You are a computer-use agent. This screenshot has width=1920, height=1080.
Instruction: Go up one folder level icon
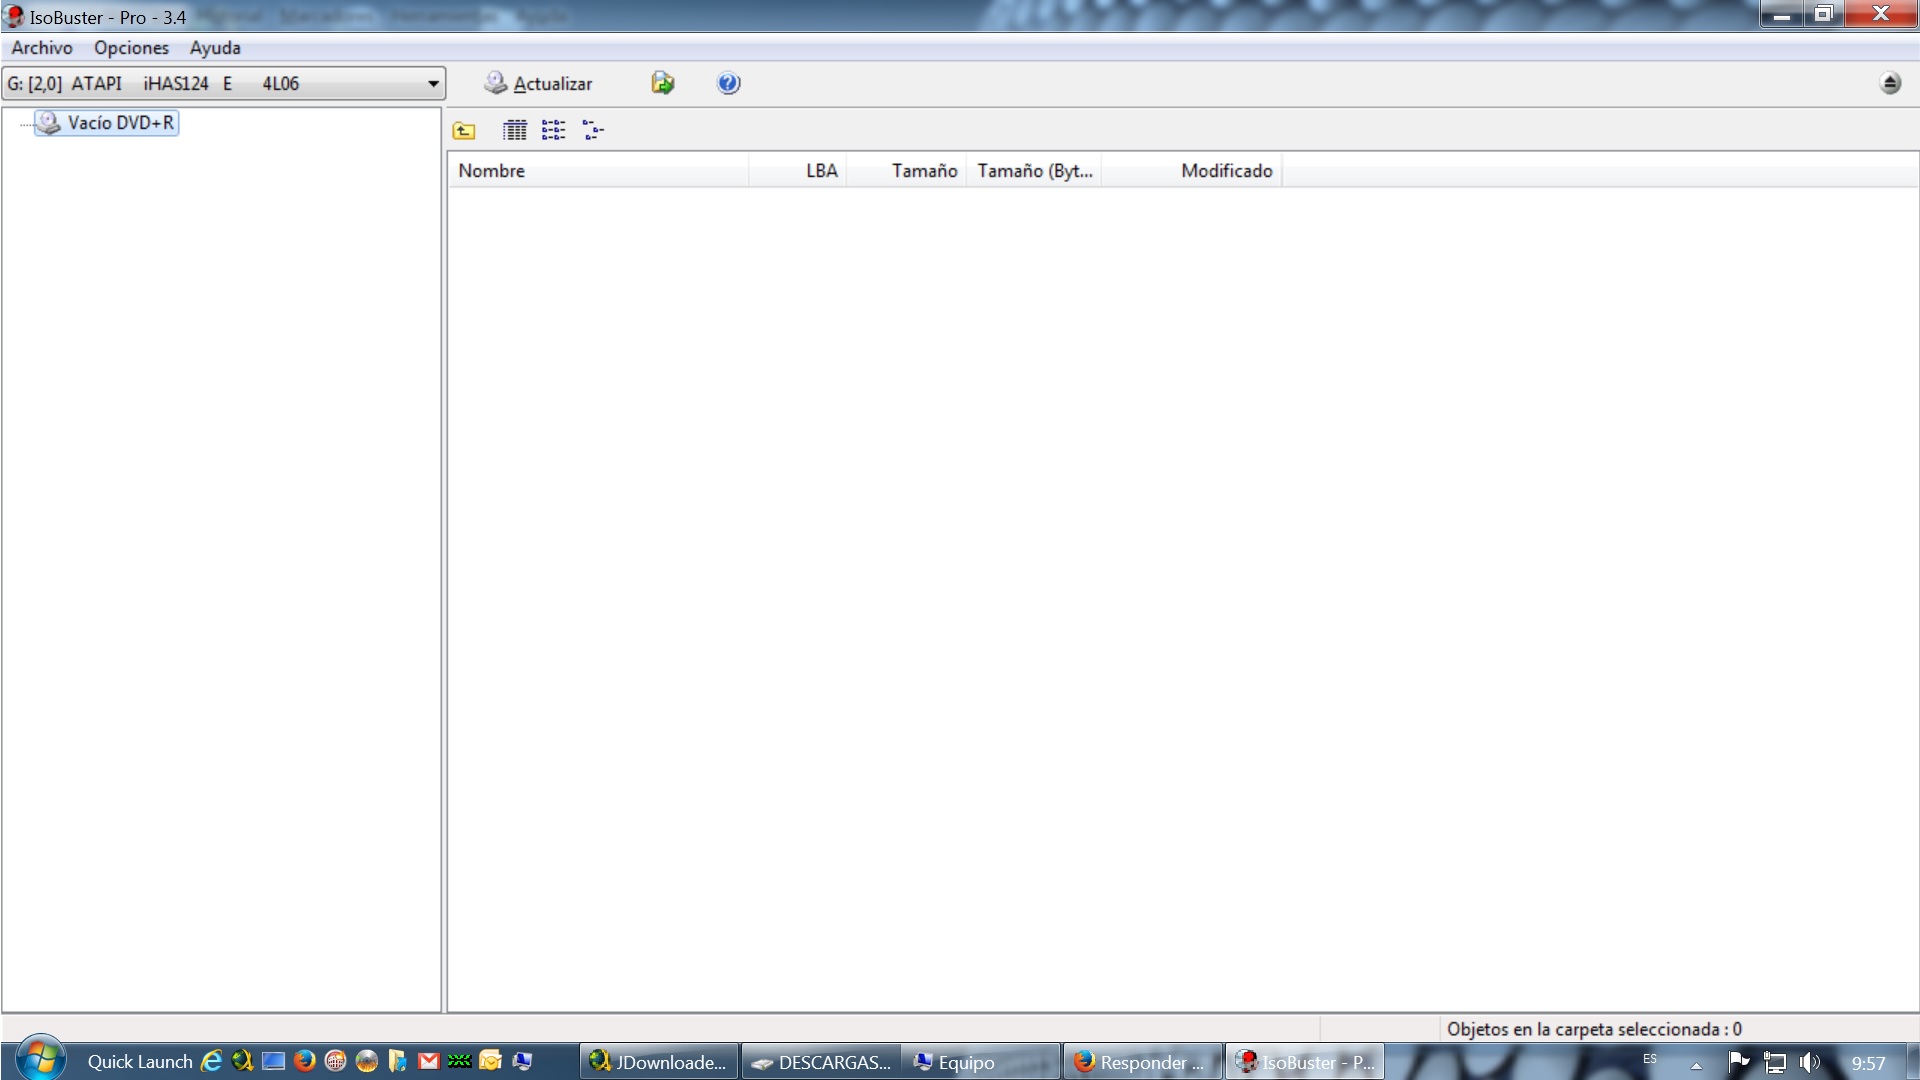(464, 130)
